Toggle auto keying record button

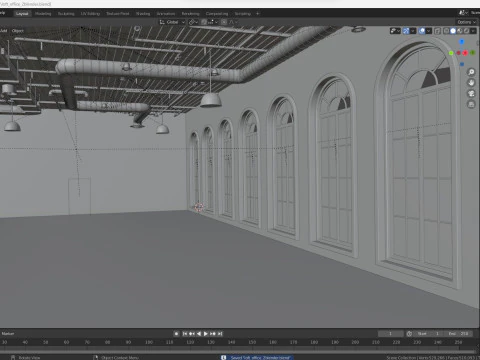tap(176, 333)
